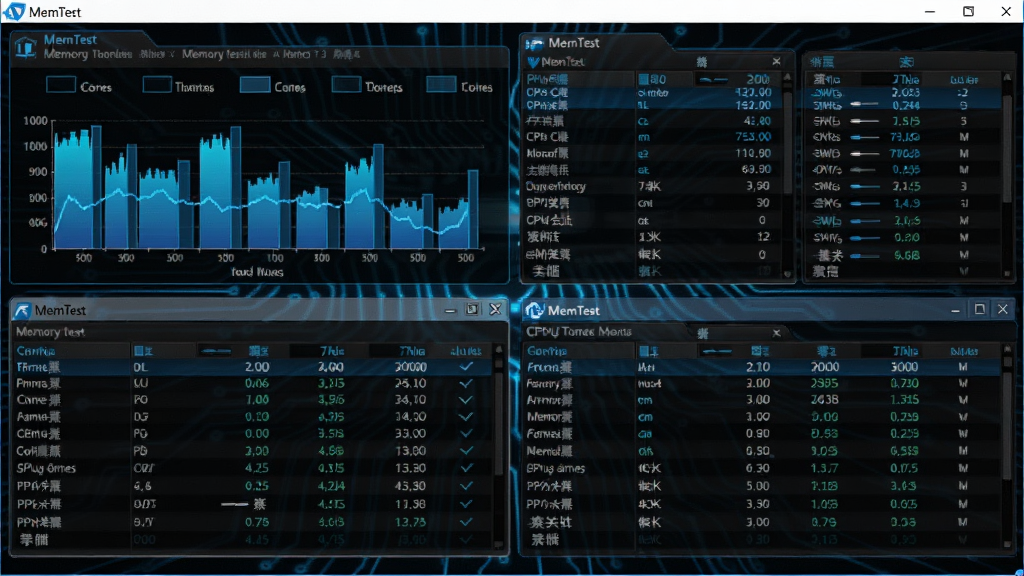Click the window icon of the Memory test window
The width and height of the screenshot is (1024, 576).
[x=22, y=310]
